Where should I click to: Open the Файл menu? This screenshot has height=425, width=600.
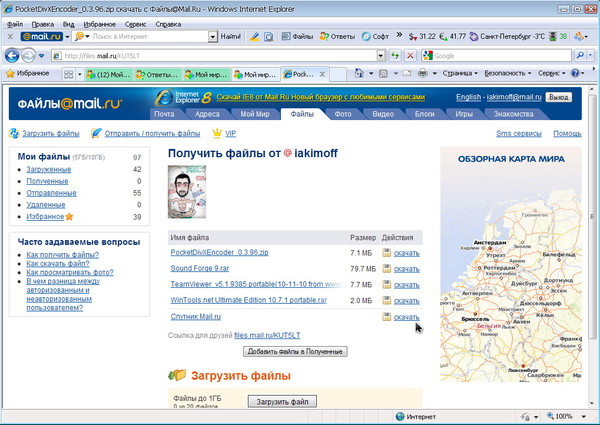pos(15,24)
